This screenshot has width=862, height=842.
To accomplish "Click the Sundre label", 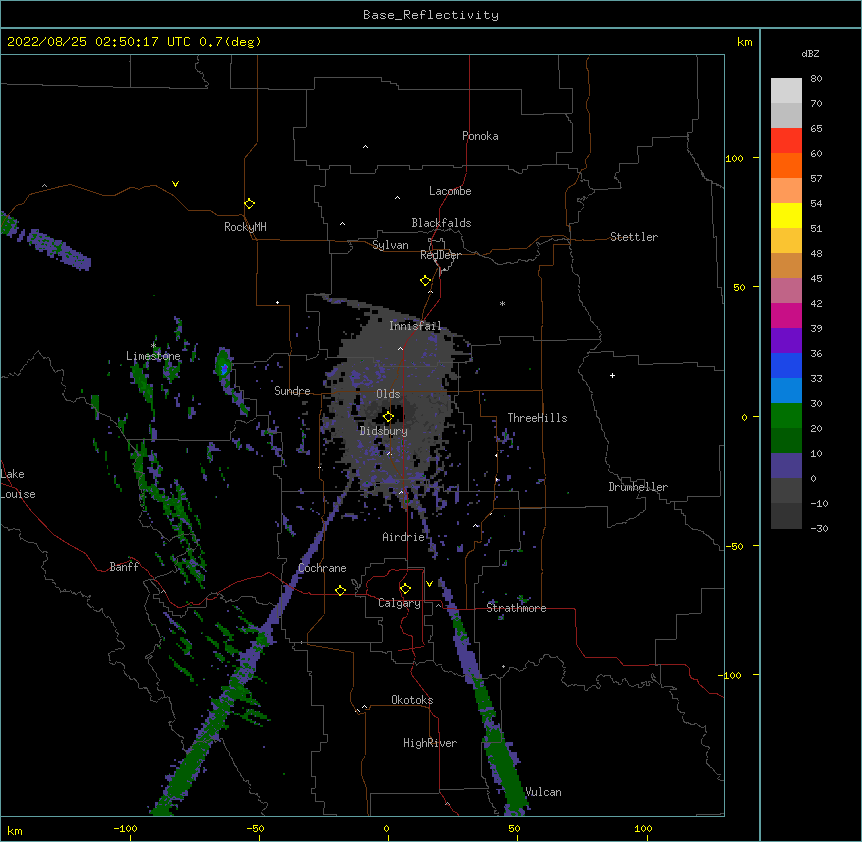I will [292, 391].
